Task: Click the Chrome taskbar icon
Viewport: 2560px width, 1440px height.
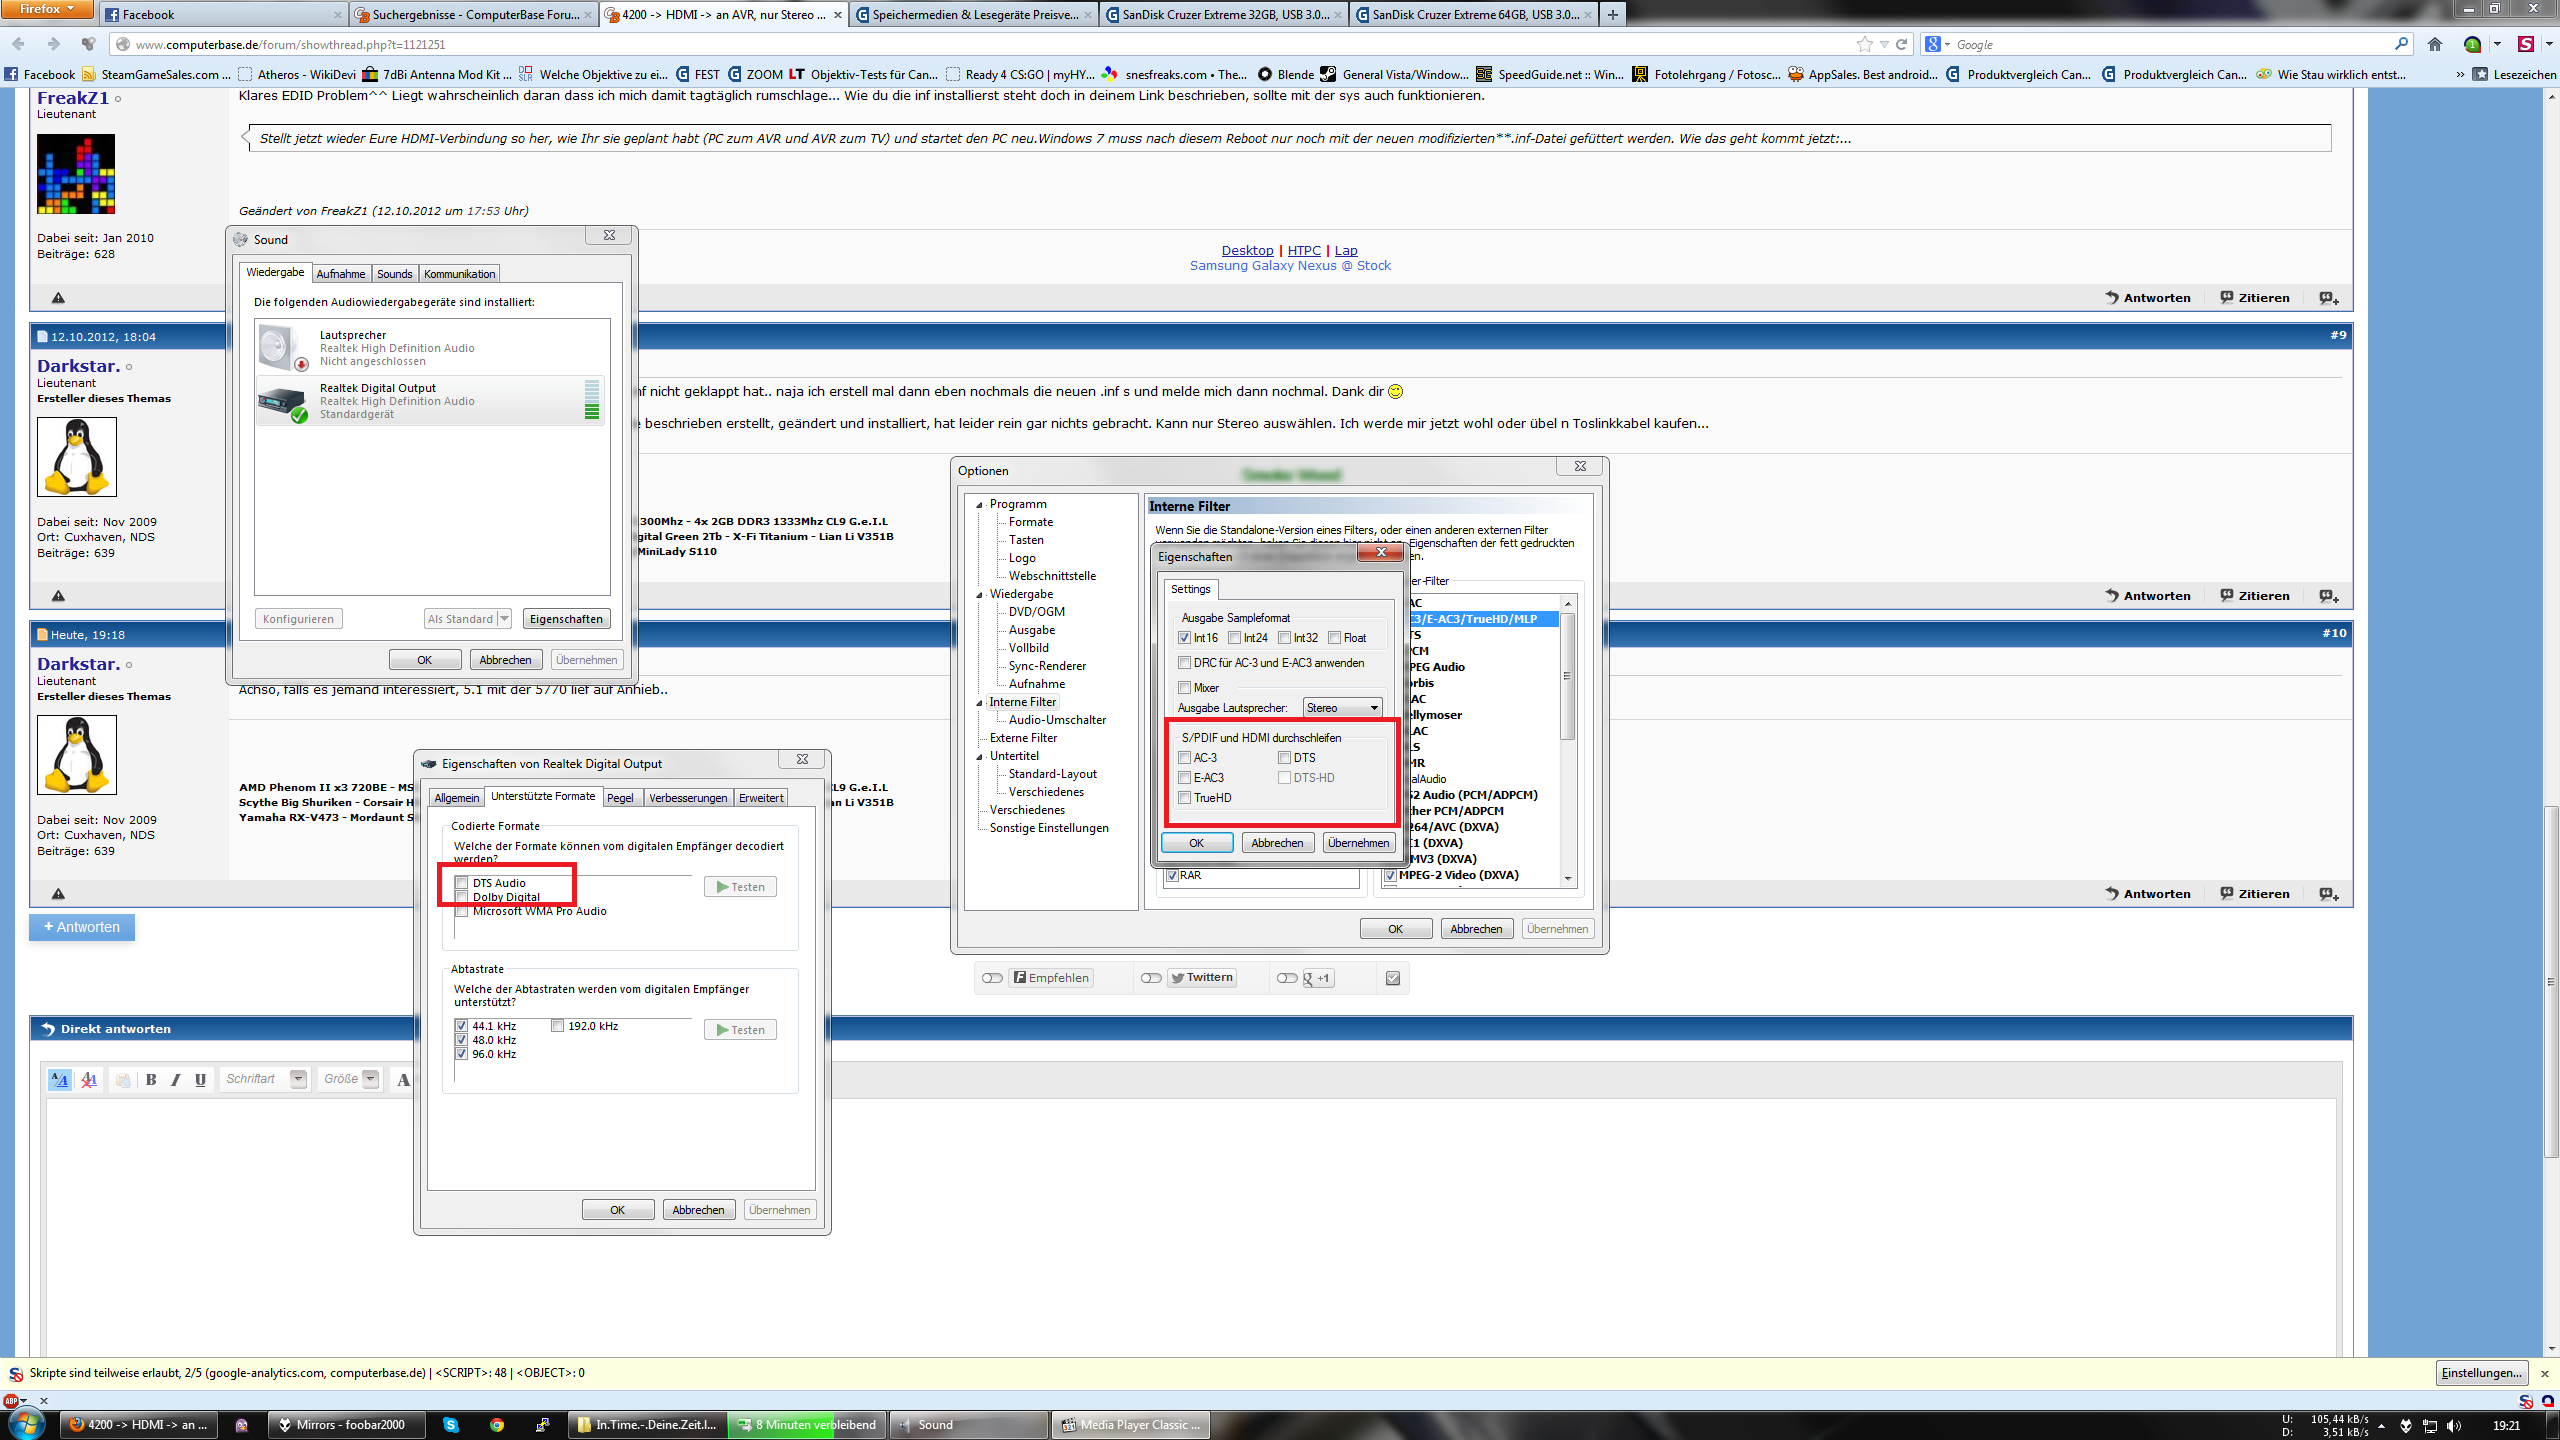Action: click(497, 1425)
